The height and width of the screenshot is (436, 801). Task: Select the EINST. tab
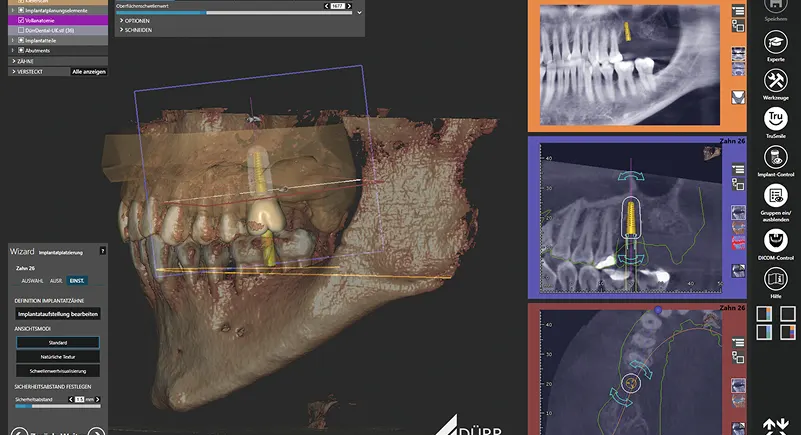[77, 281]
